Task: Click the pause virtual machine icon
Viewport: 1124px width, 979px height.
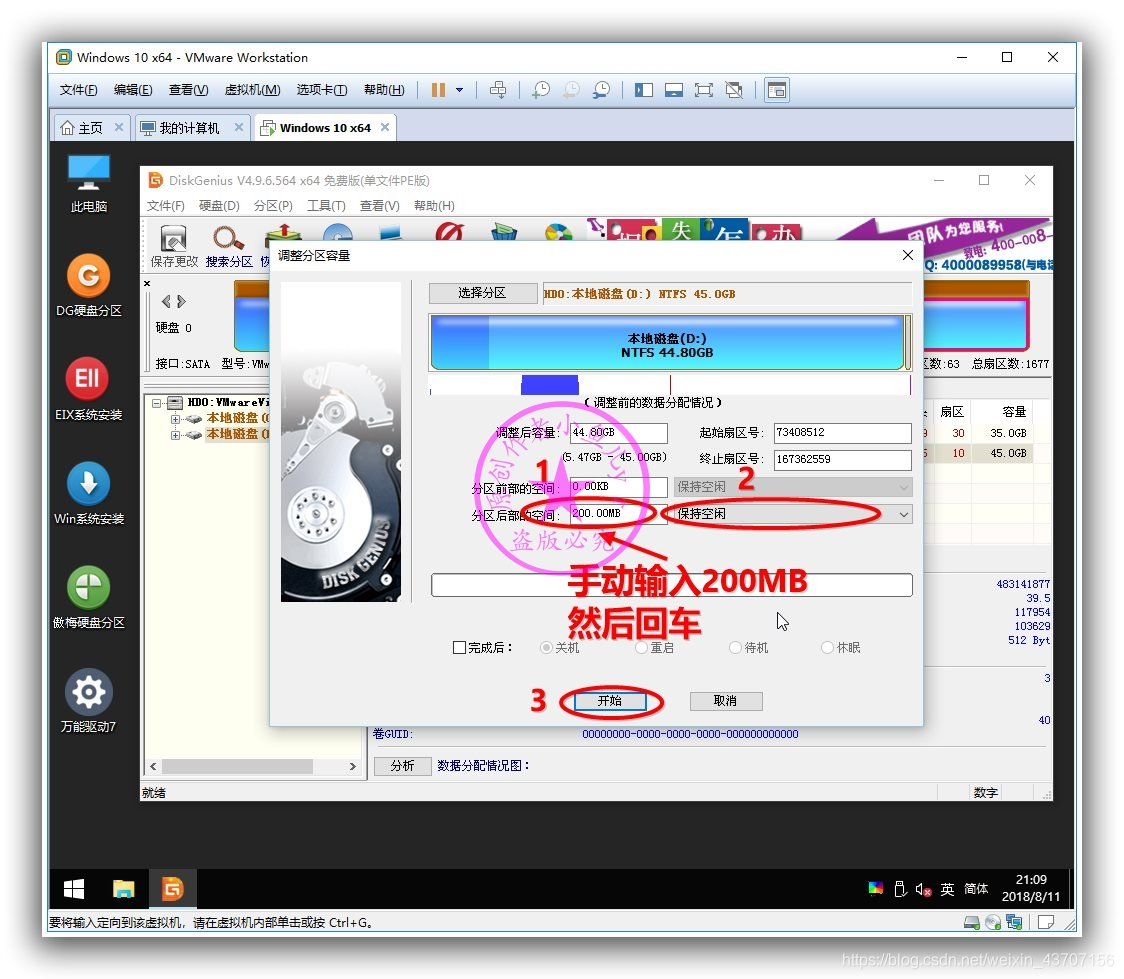Action: [x=438, y=90]
